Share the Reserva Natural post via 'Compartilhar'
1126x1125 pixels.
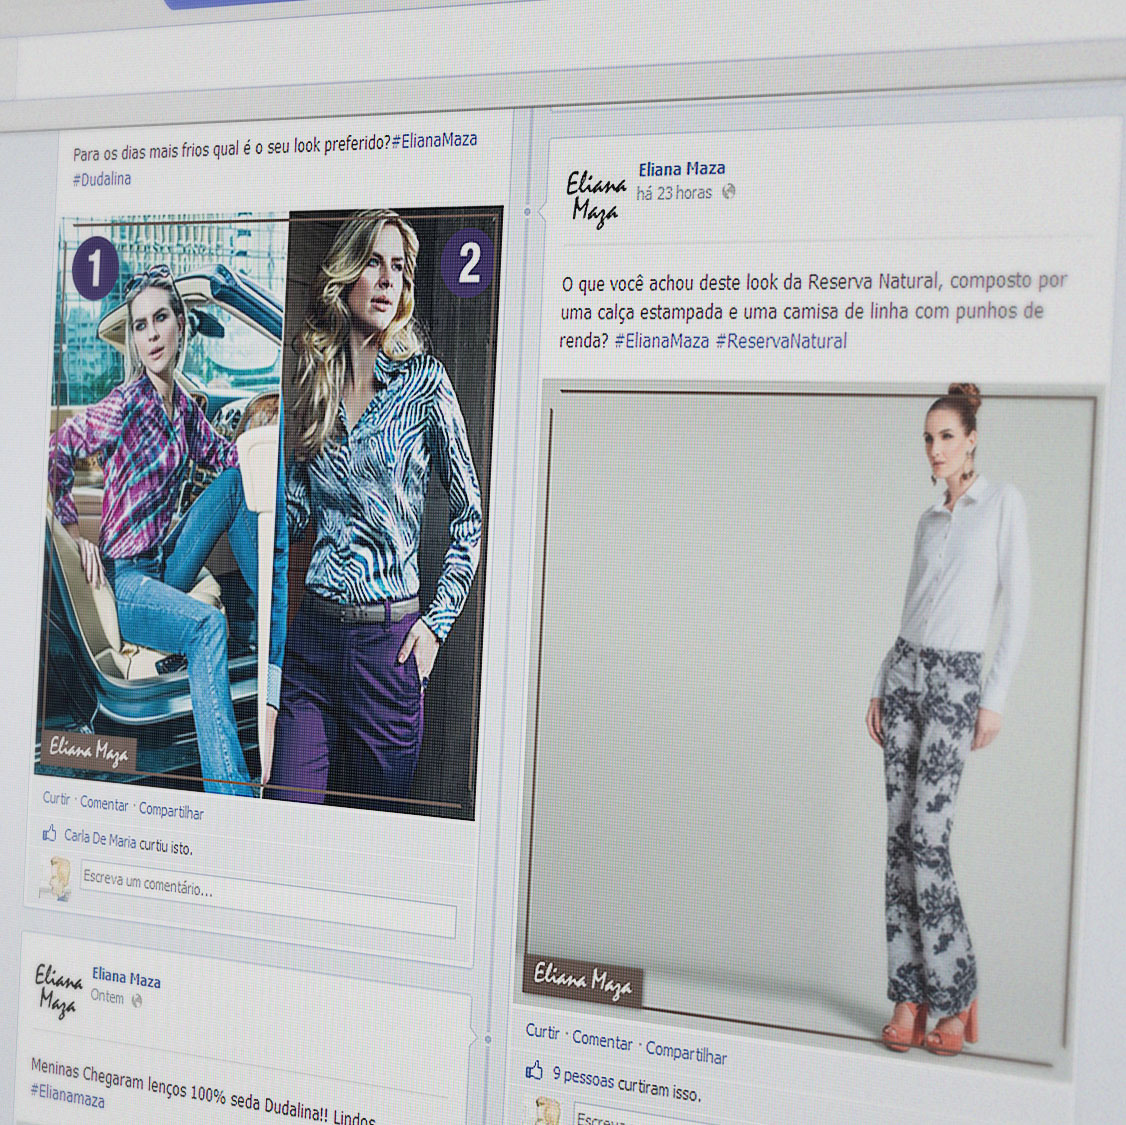tap(685, 1052)
